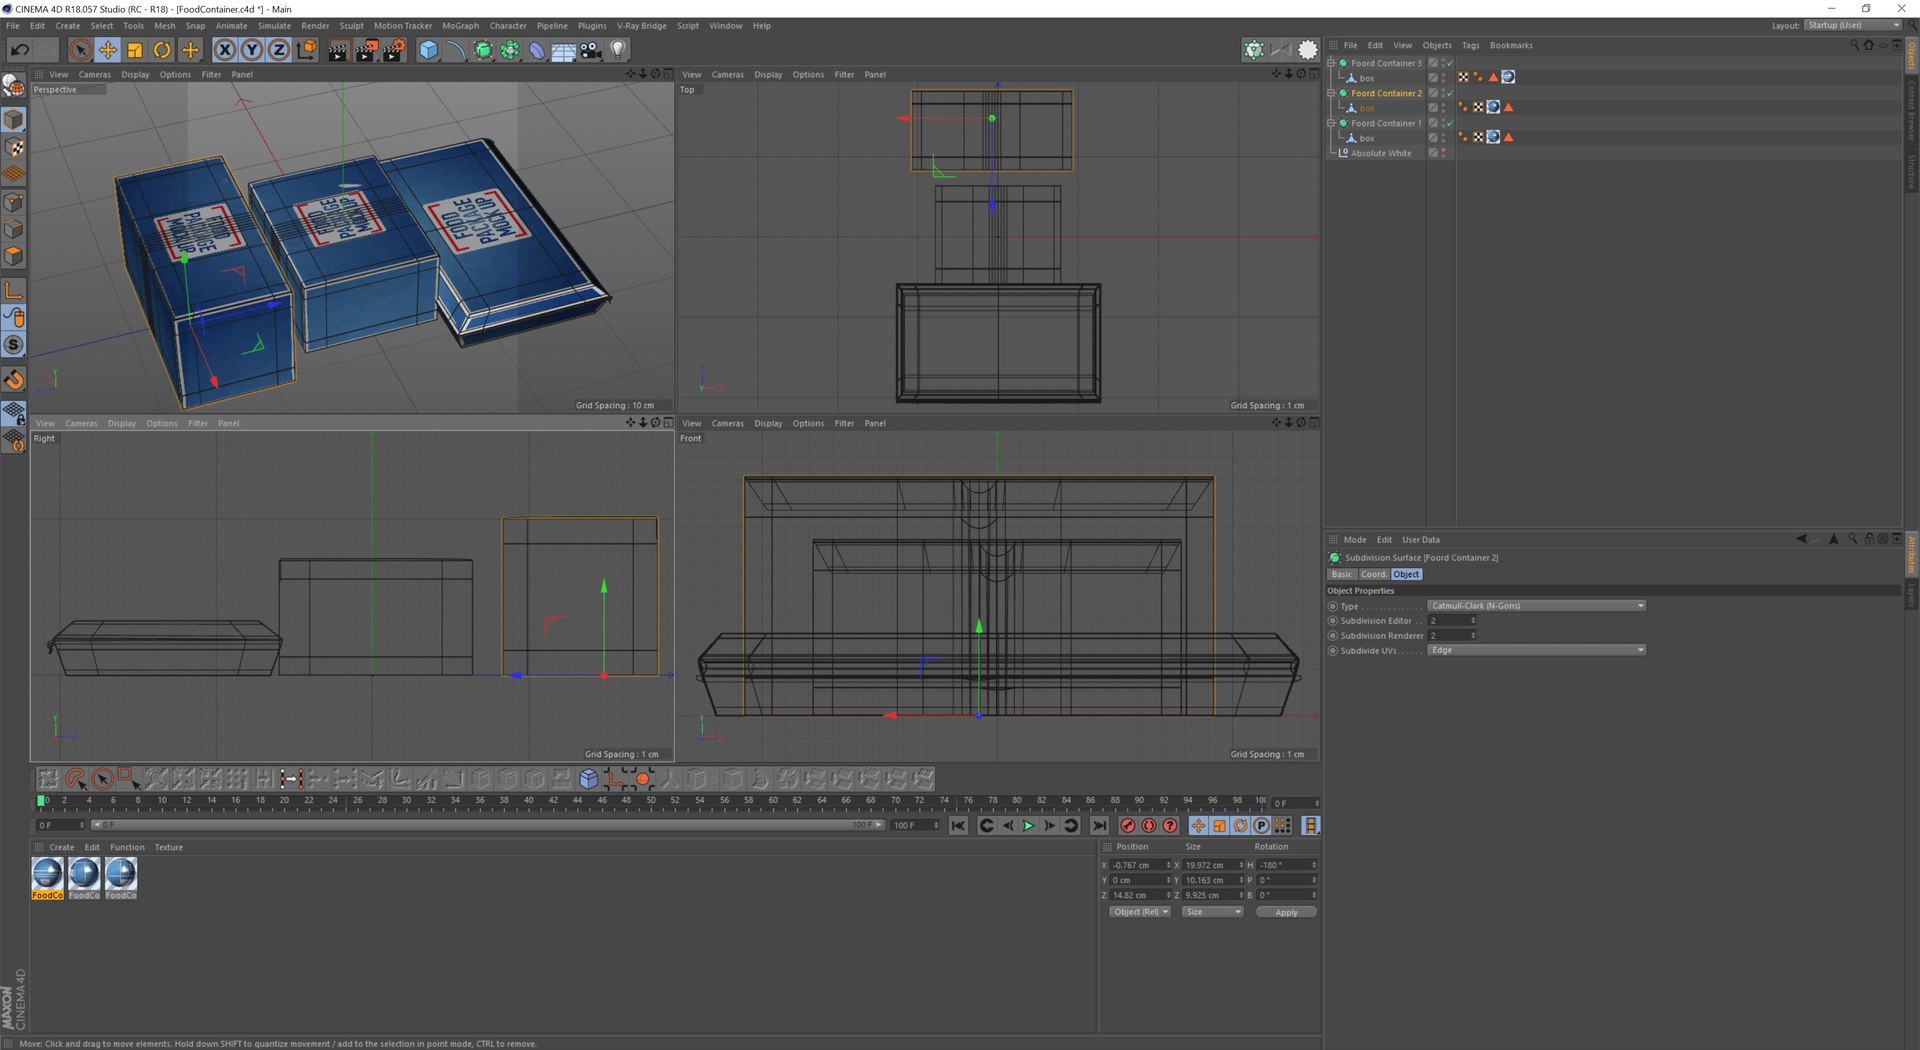Disable Foord Container 3 generator checkmark

(1450, 63)
